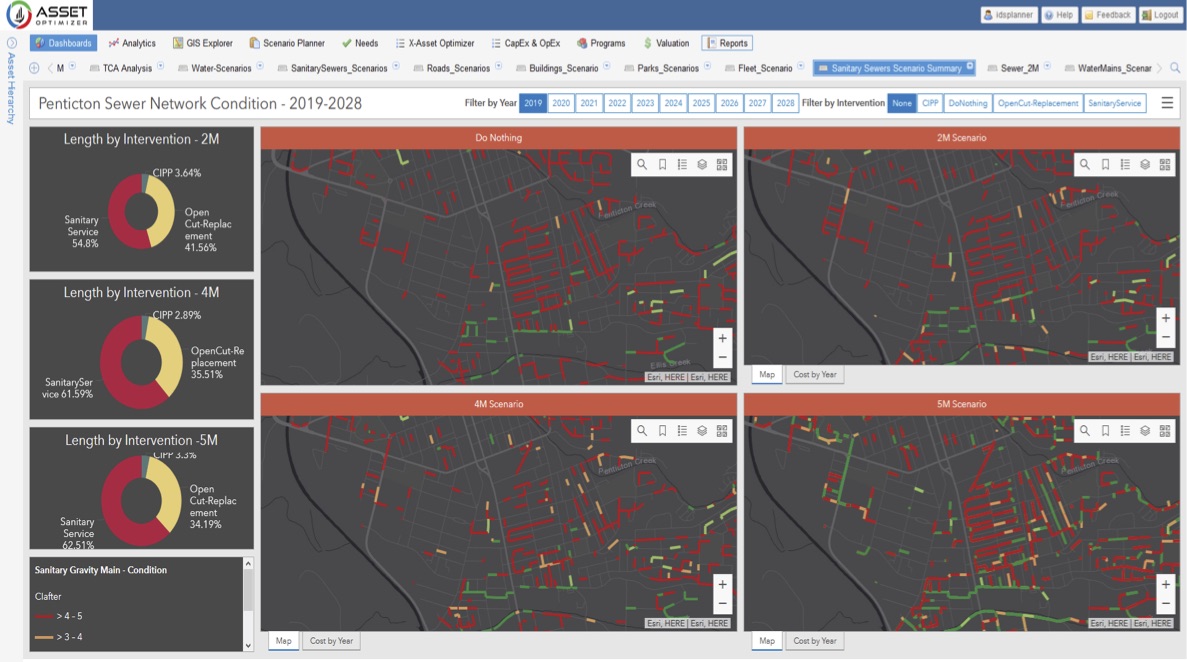This screenshot has height=662, width=1187.
Task: Filter by year 2024
Action: [x=673, y=103]
